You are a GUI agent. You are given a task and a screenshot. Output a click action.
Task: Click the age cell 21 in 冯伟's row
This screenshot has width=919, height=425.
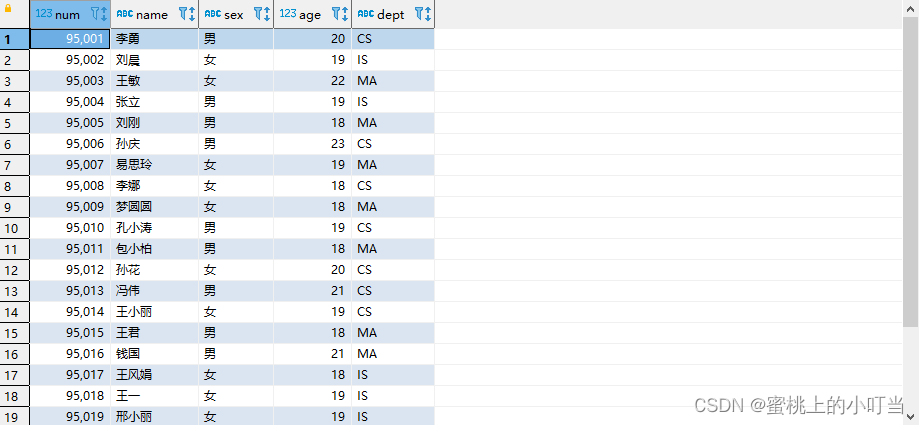coord(313,291)
